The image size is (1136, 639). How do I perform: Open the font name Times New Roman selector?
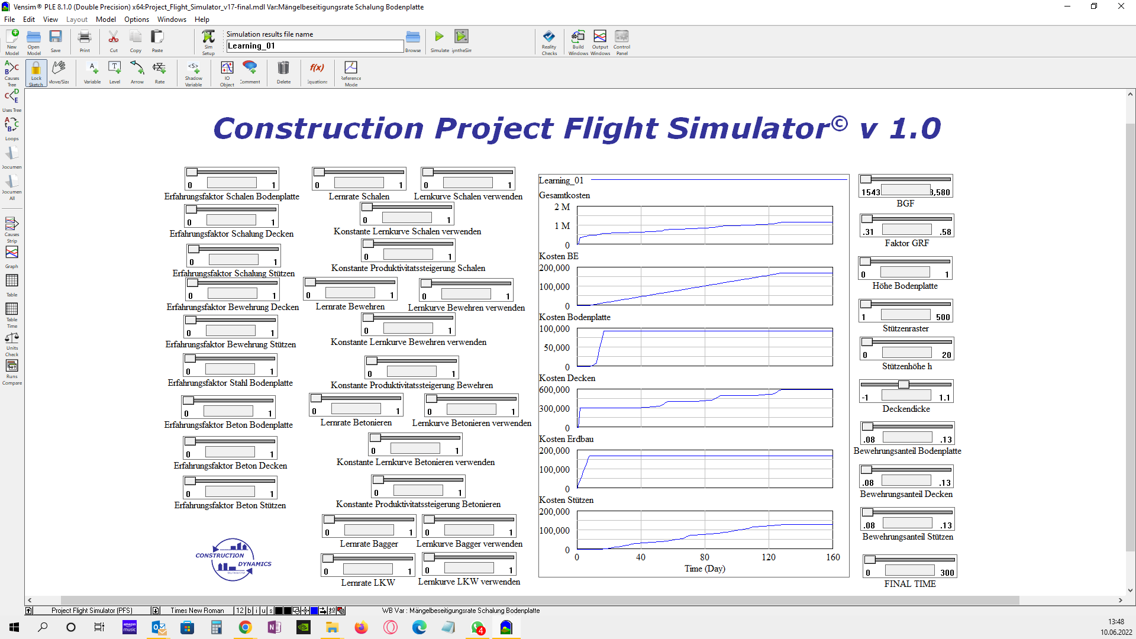[x=196, y=610]
